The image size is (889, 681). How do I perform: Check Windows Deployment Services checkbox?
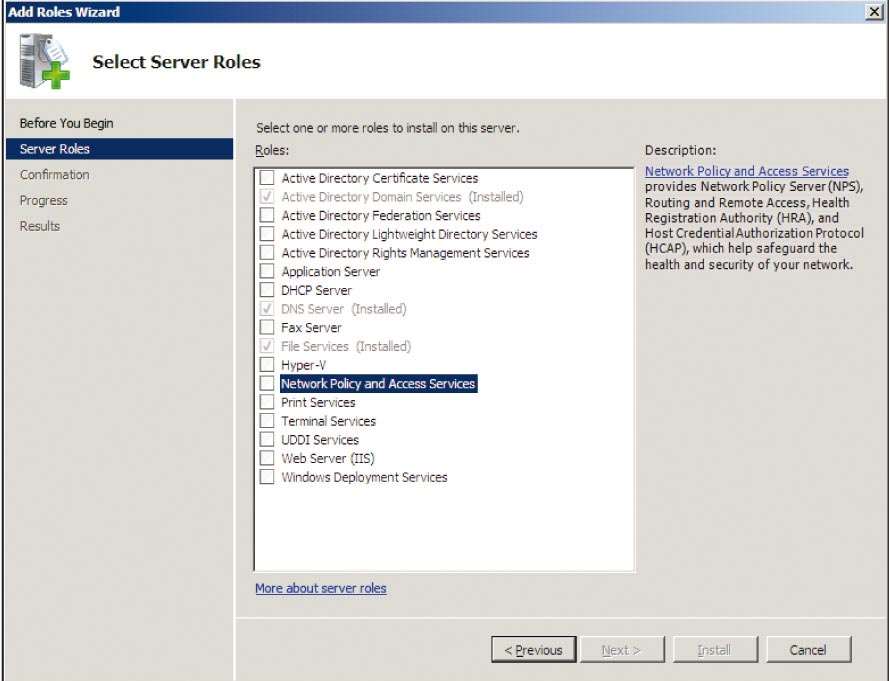pyautogui.click(x=266, y=477)
